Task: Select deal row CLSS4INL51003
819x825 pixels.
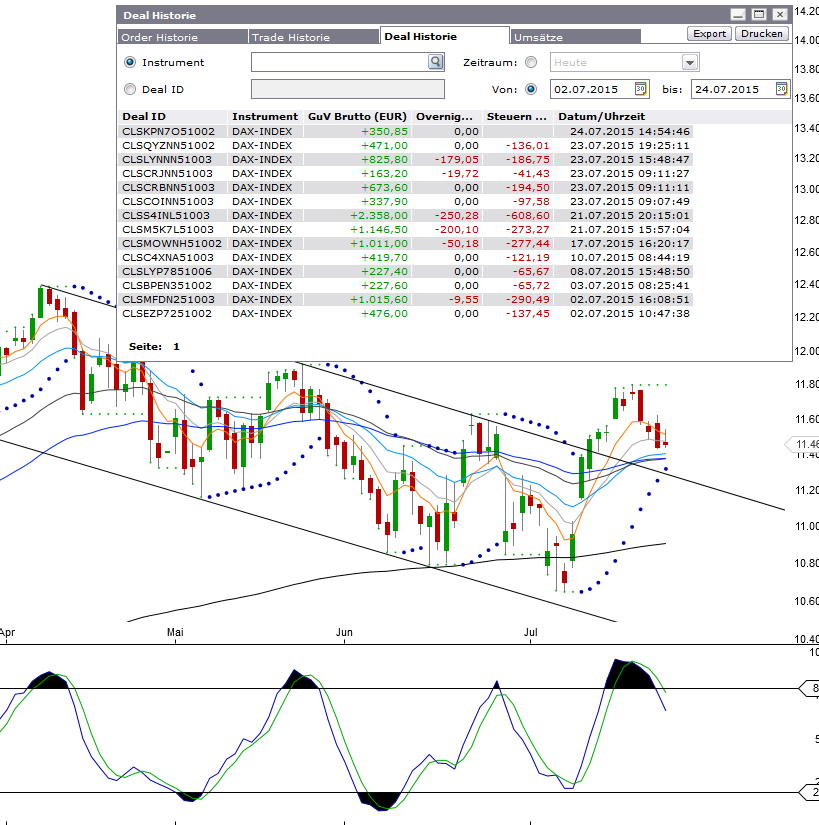Action: pos(167,215)
